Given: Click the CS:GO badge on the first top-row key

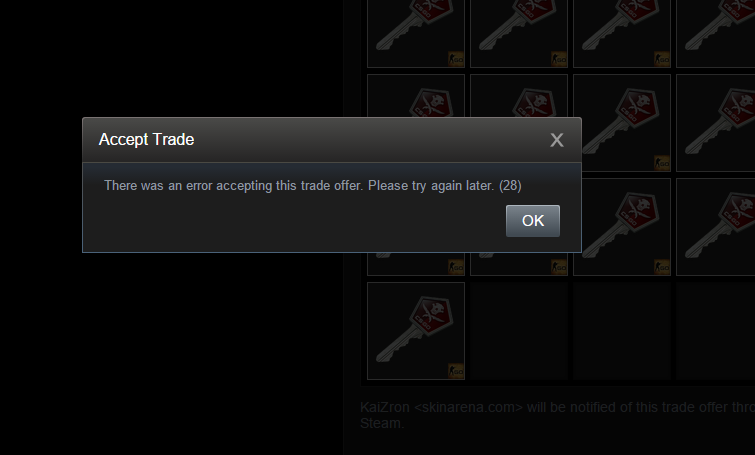Looking at the screenshot, I should pos(456,59).
